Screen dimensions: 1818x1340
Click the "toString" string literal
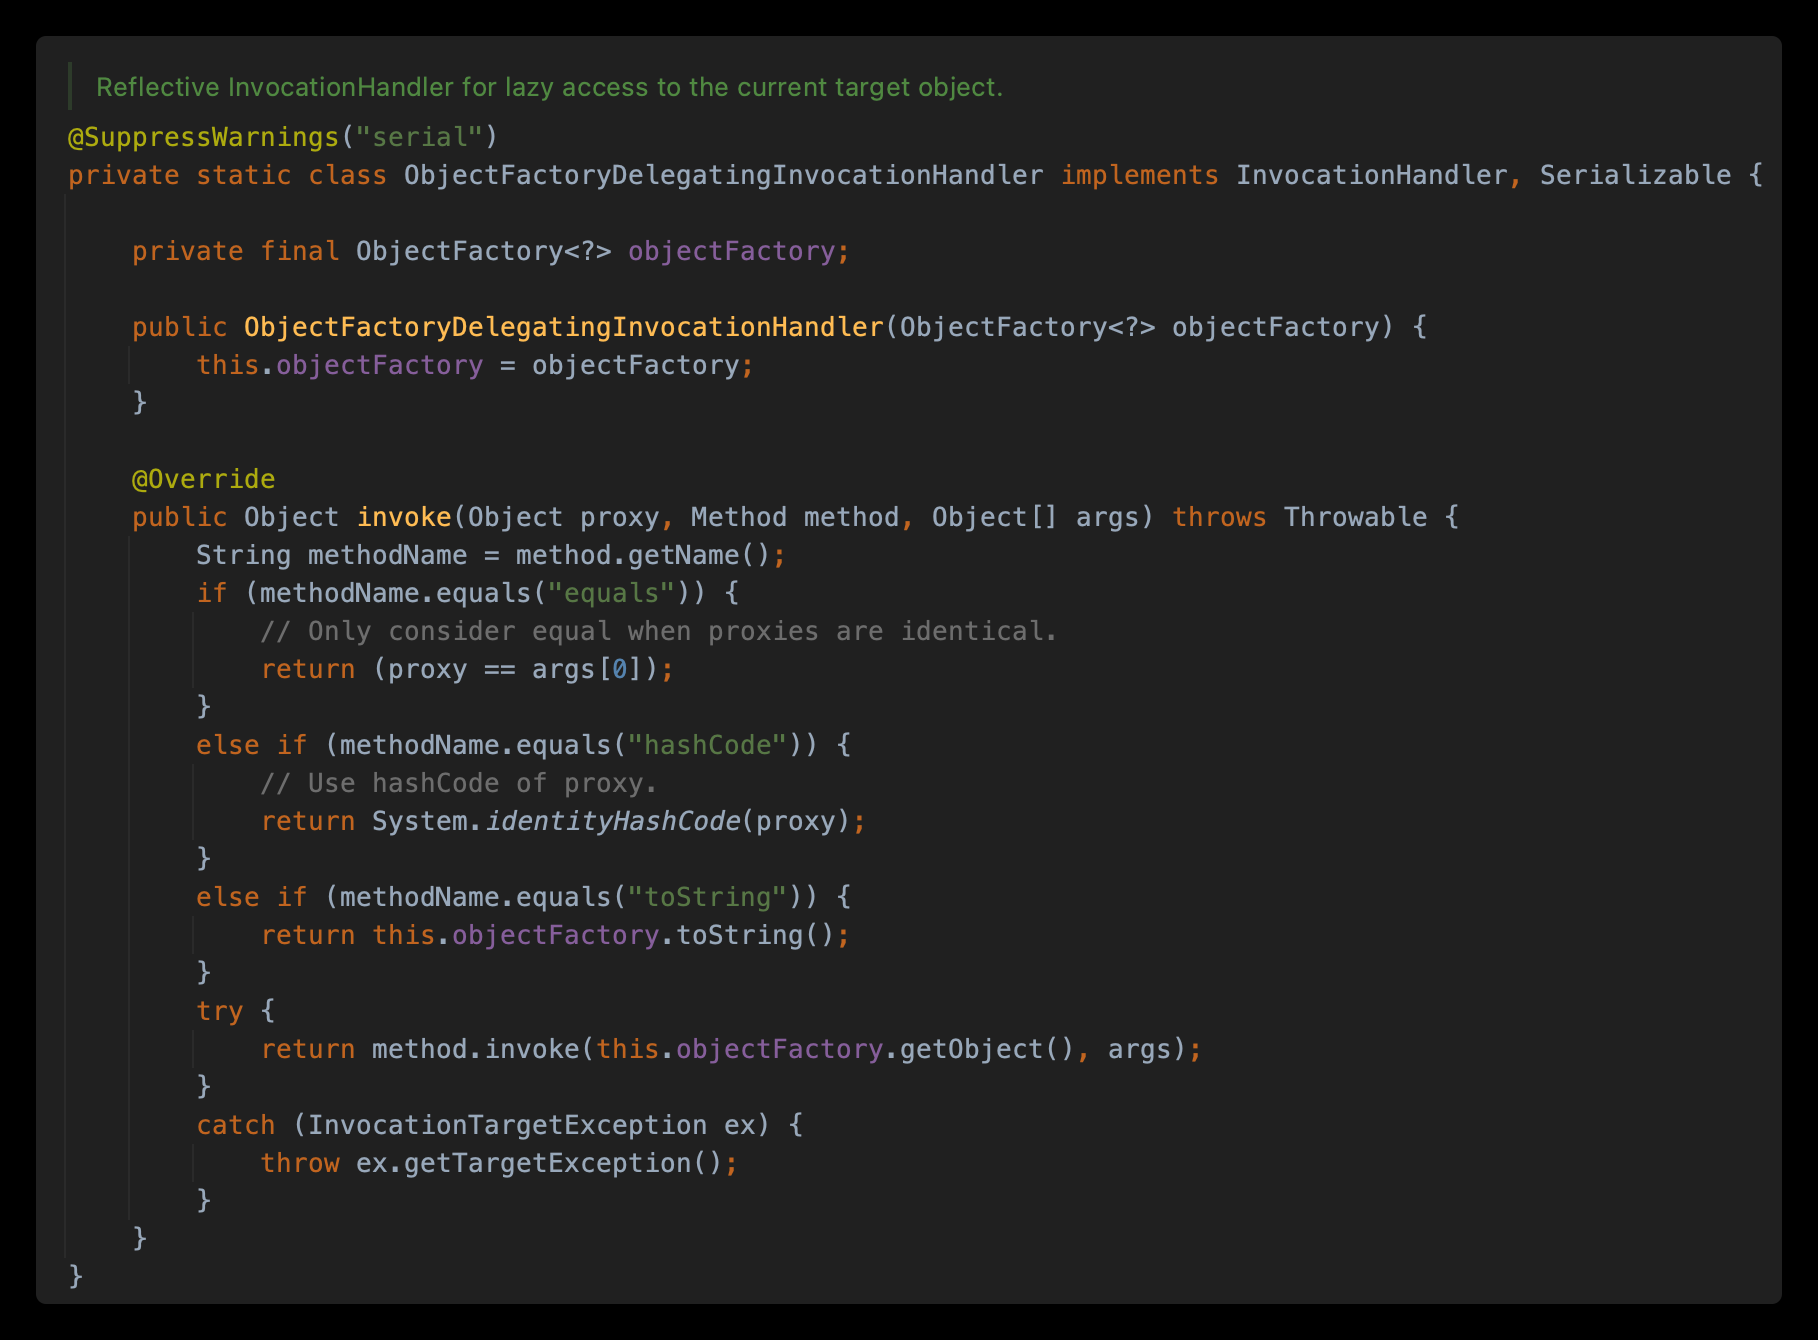coord(707,897)
